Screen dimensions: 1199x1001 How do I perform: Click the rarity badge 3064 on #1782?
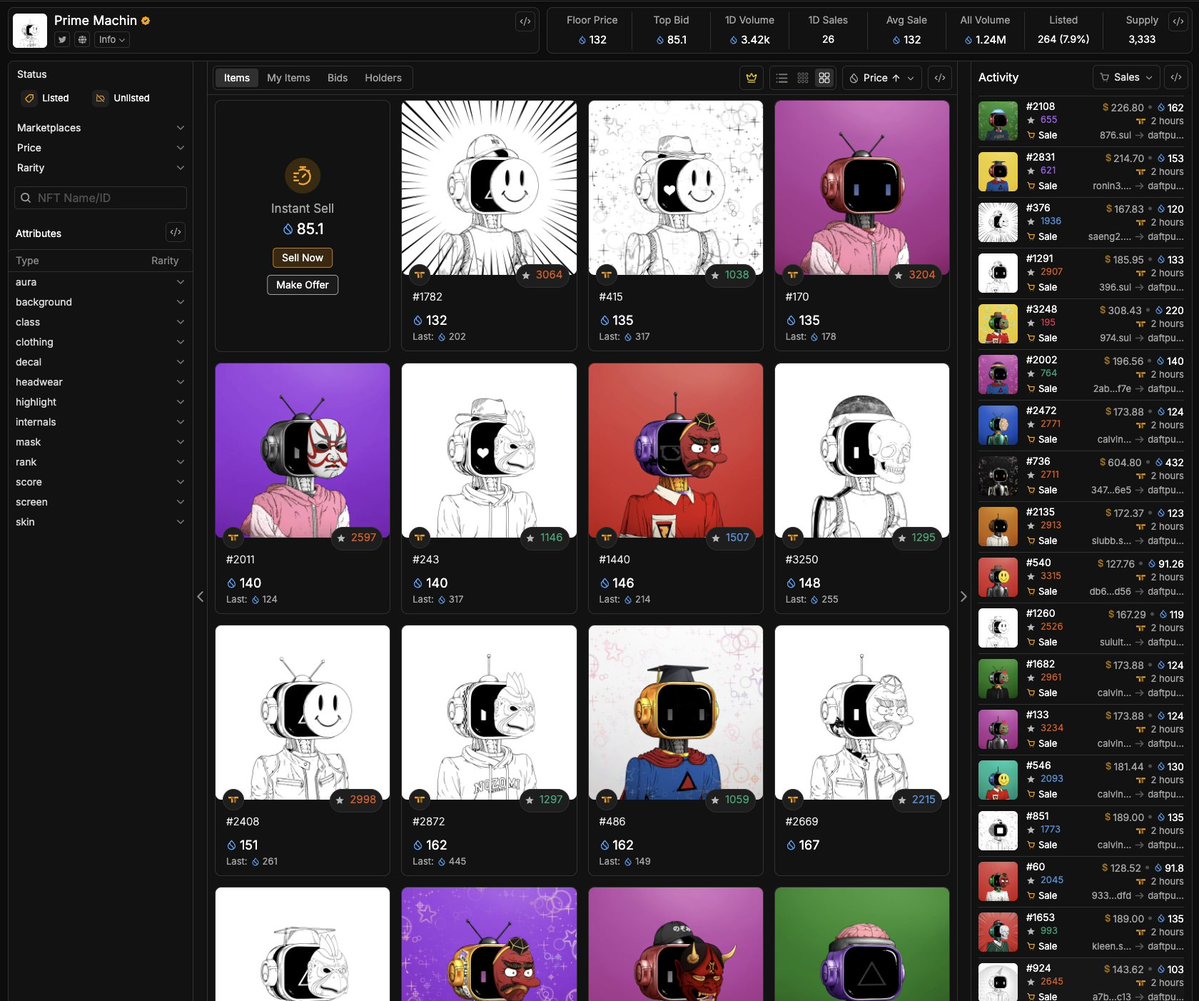click(541, 275)
